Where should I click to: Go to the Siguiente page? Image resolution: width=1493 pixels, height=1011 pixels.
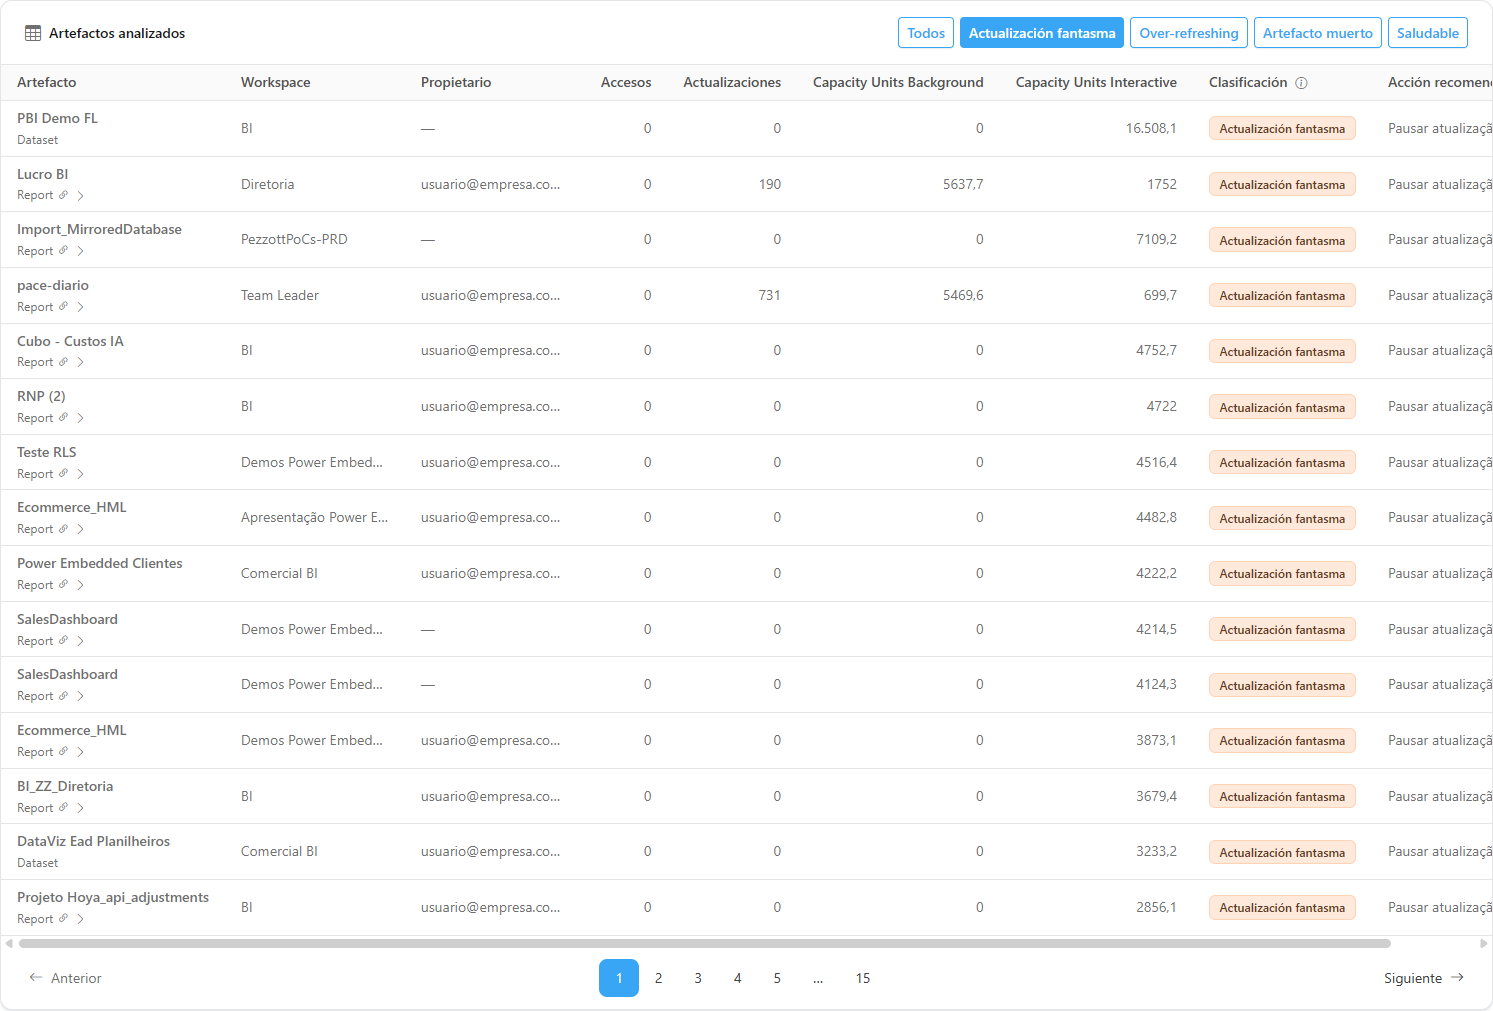[x=1424, y=978]
